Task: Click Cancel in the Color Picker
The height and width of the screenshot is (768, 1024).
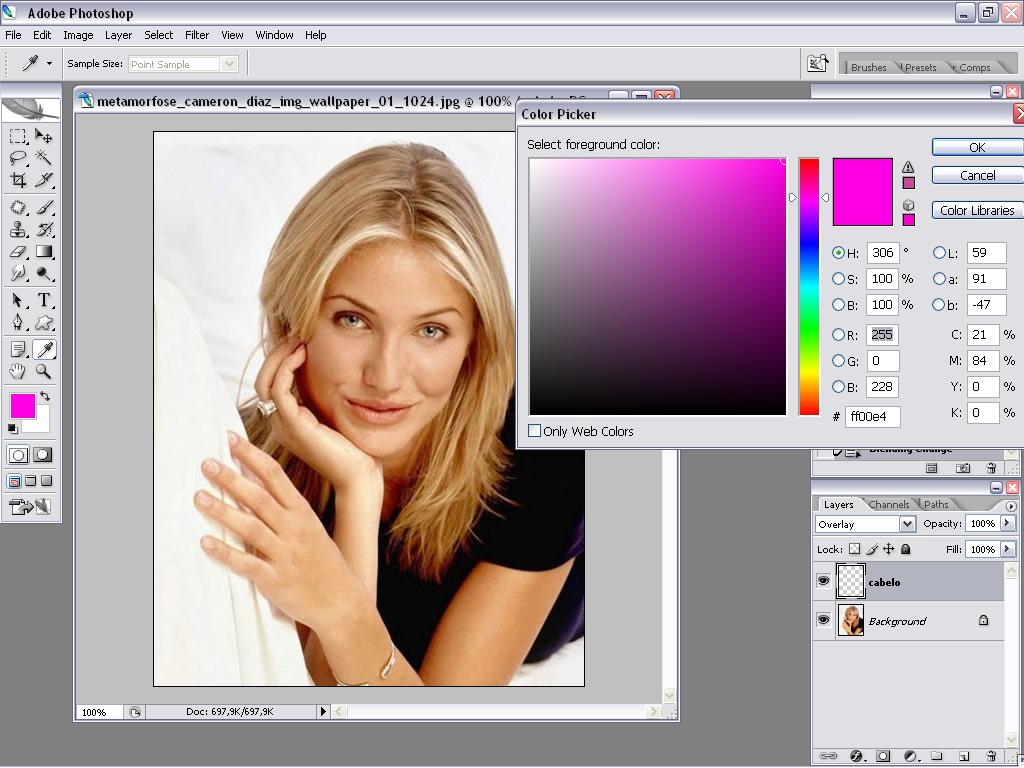Action: click(x=977, y=176)
